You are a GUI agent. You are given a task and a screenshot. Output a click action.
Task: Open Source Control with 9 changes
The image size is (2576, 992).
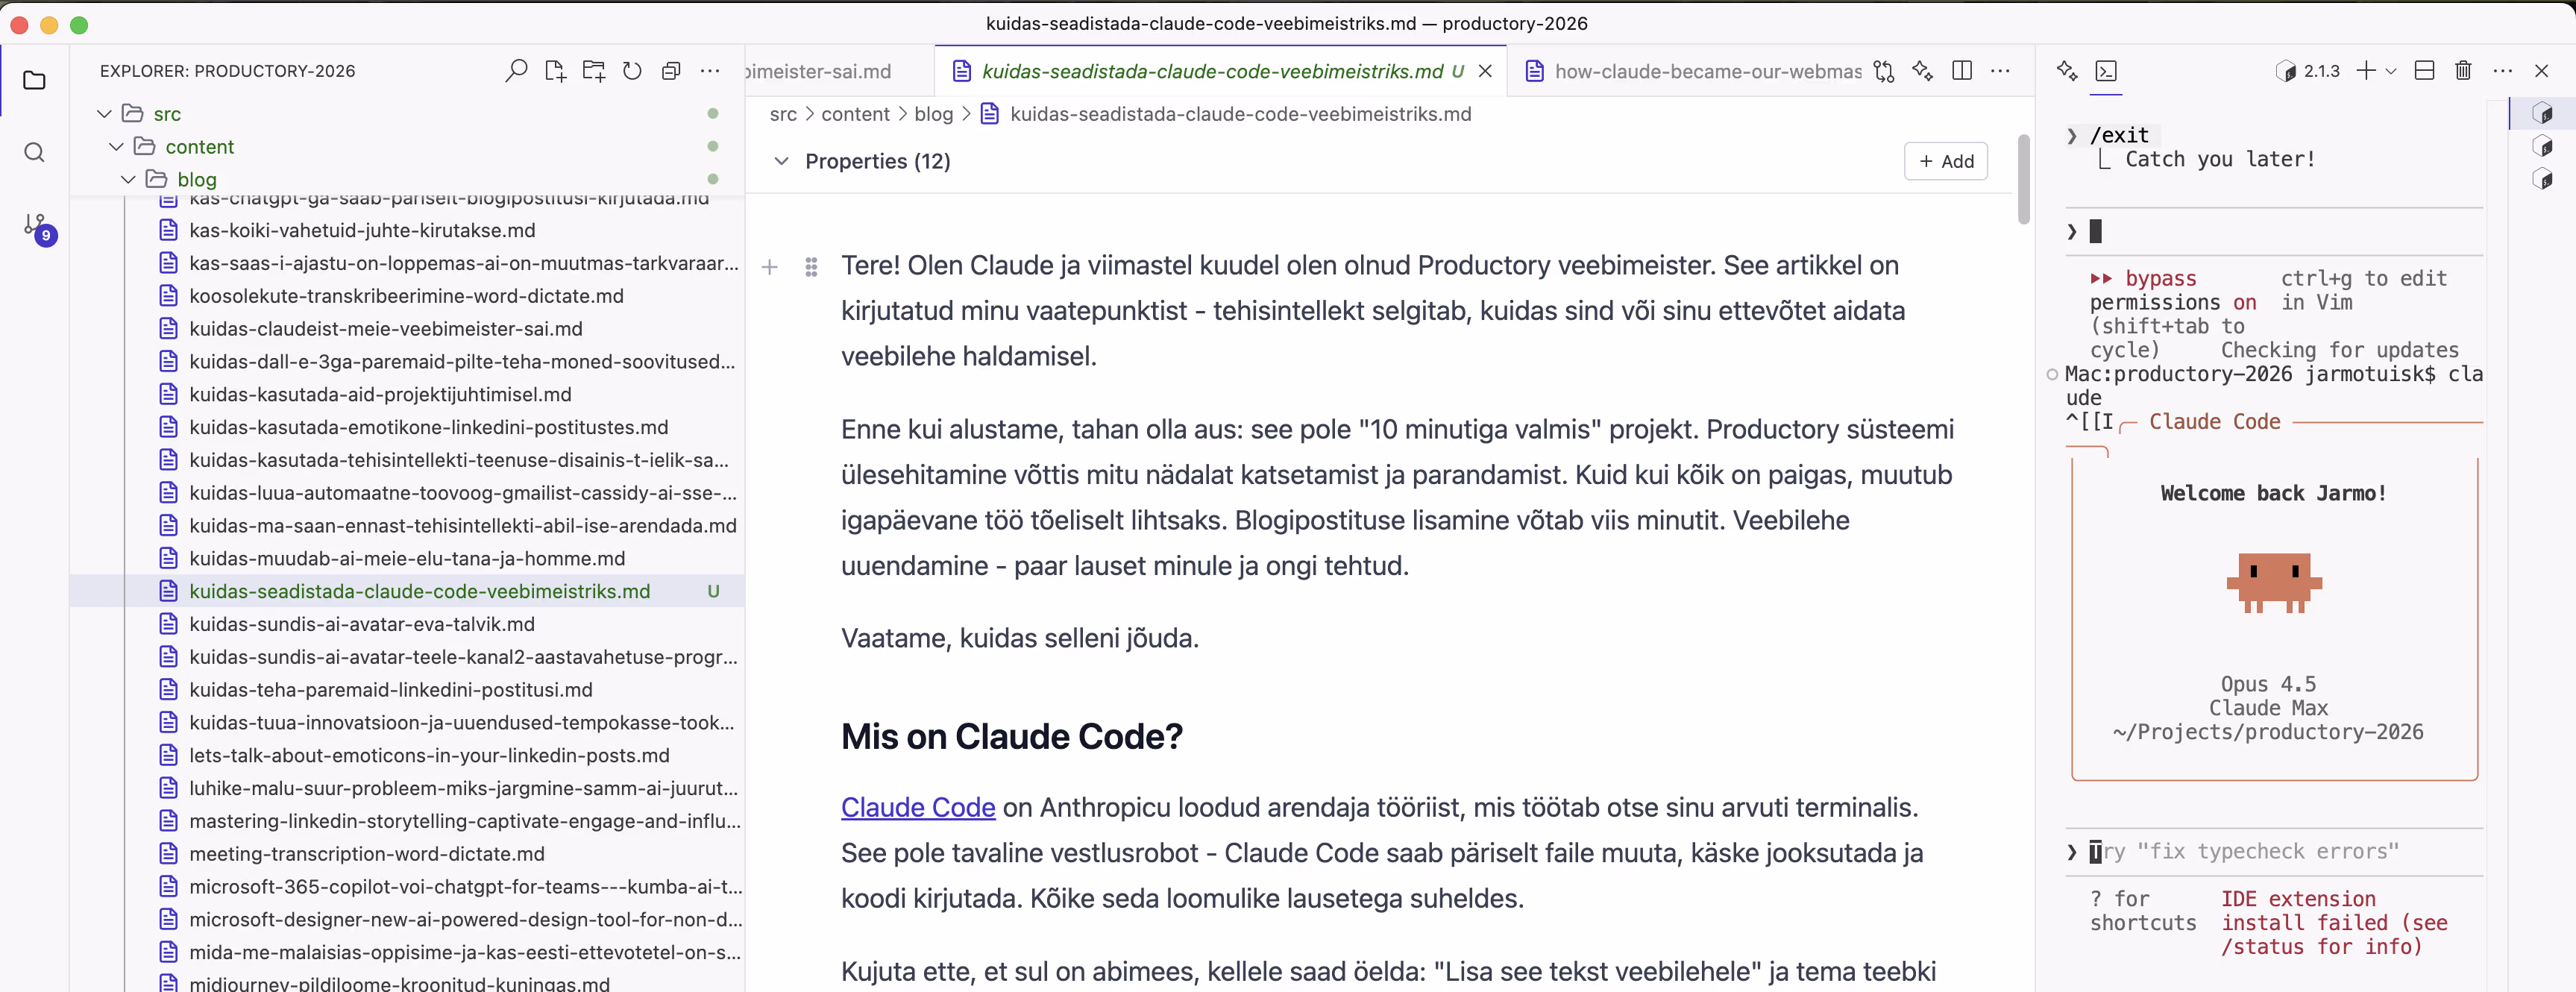(36, 226)
